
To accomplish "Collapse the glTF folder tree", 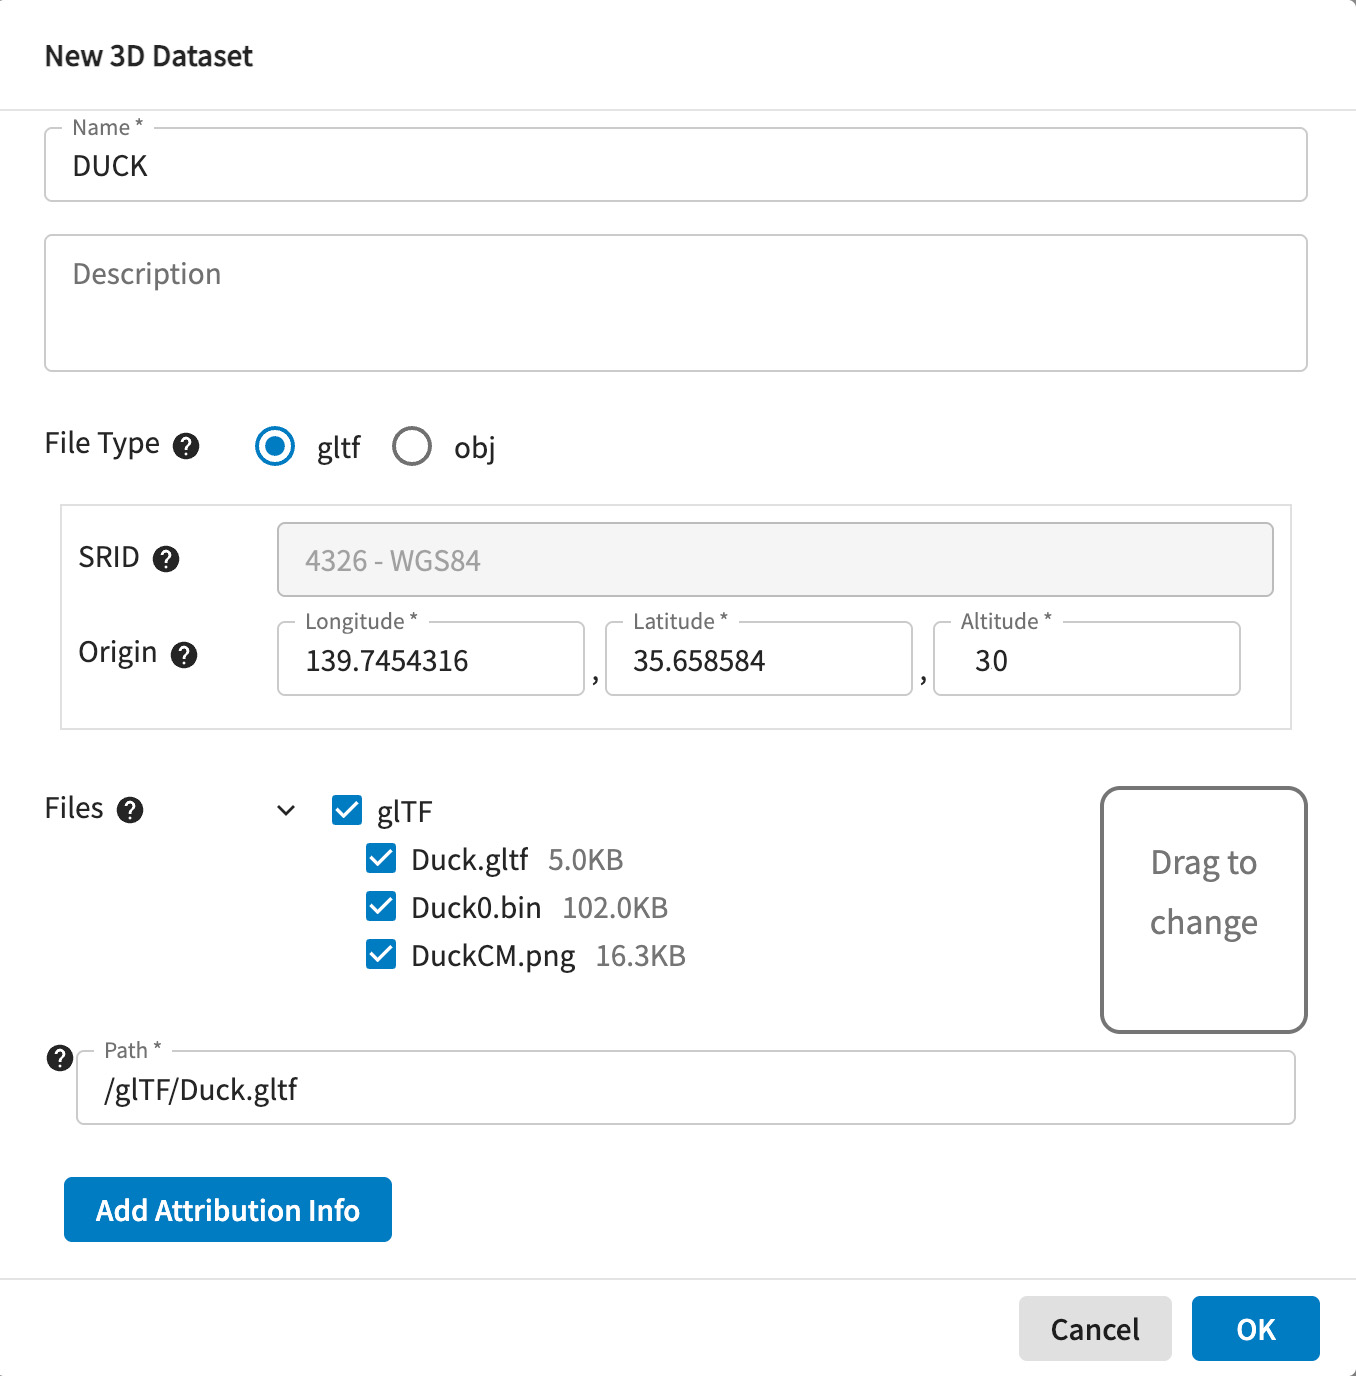I will [x=286, y=810].
